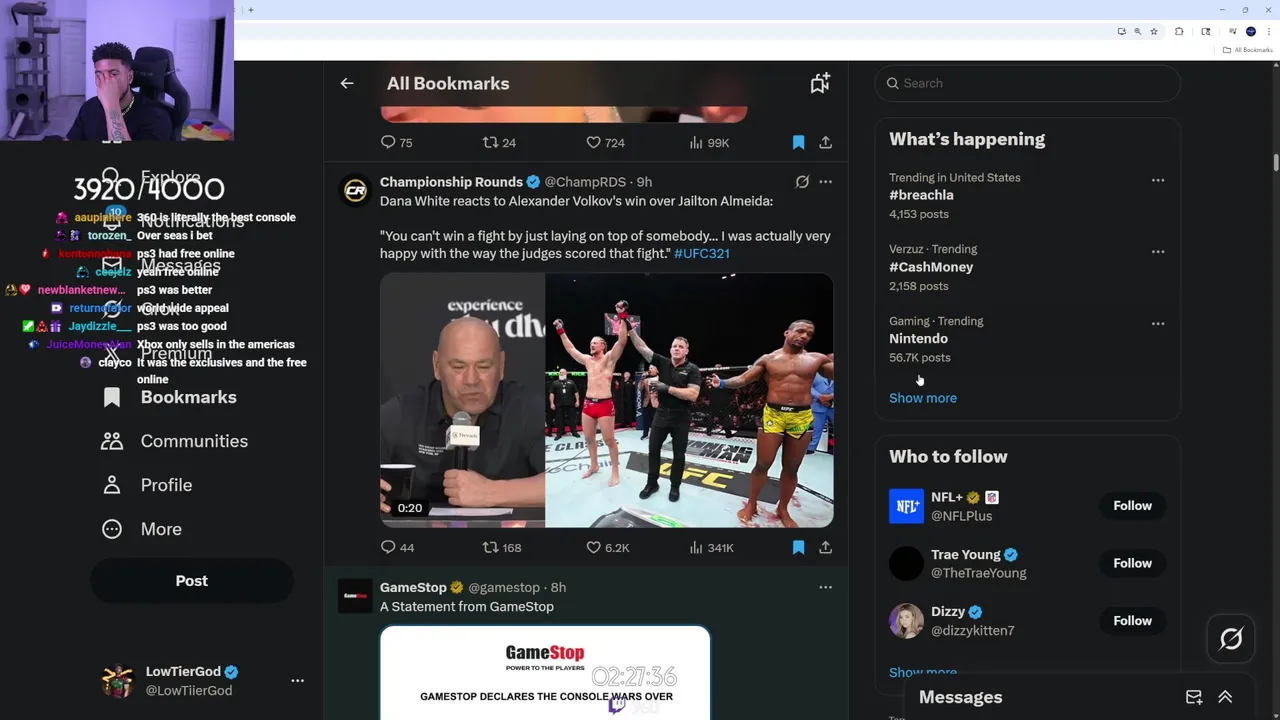The width and height of the screenshot is (1280, 720).
Task: Open the #UFC321 hashtag link
Action: coord(702,253)
